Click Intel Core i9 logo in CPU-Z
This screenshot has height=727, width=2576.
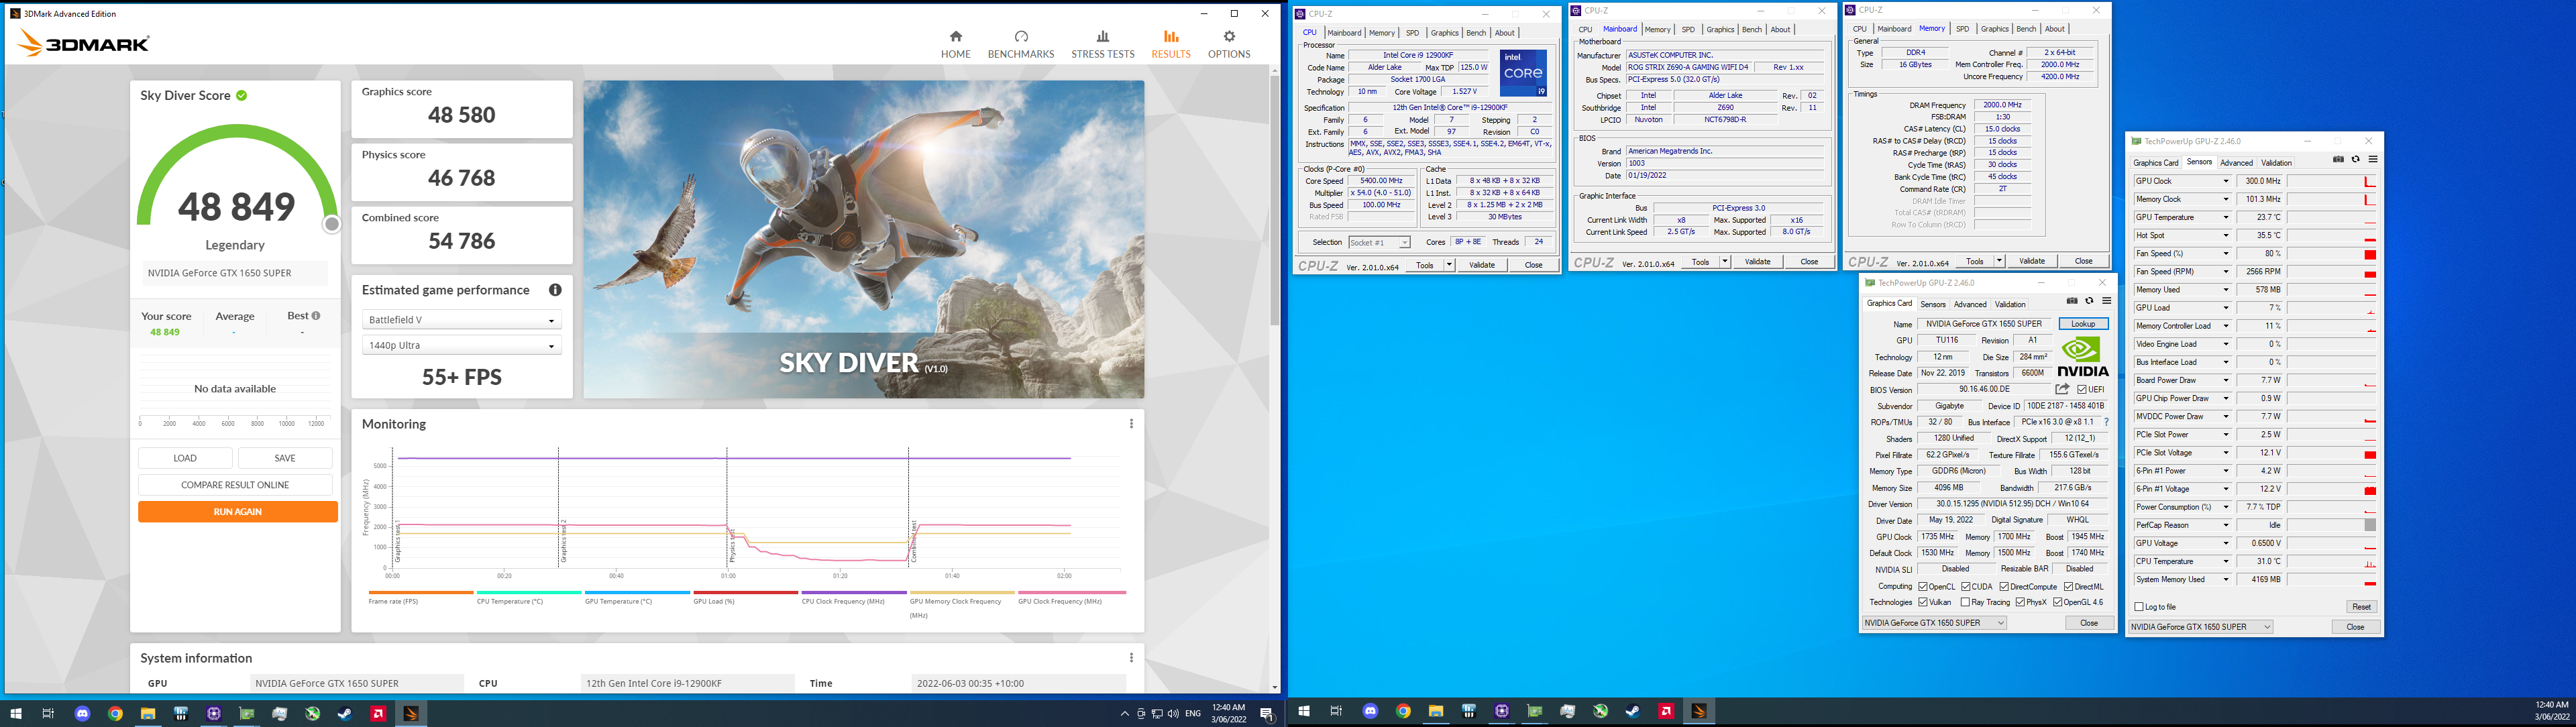pos(1523,73)
